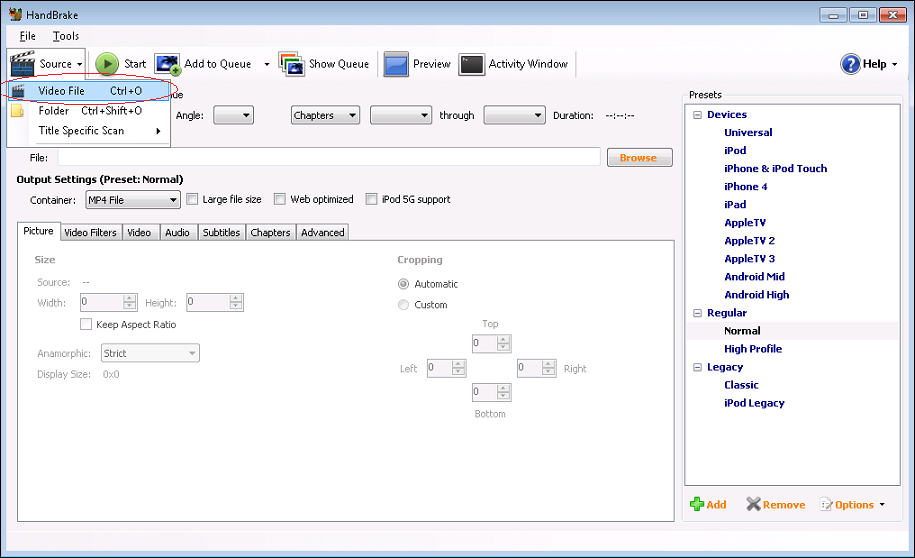Click the Start label in toolbar
Viewport: 915px width, 558px height.
pos(135,64)
